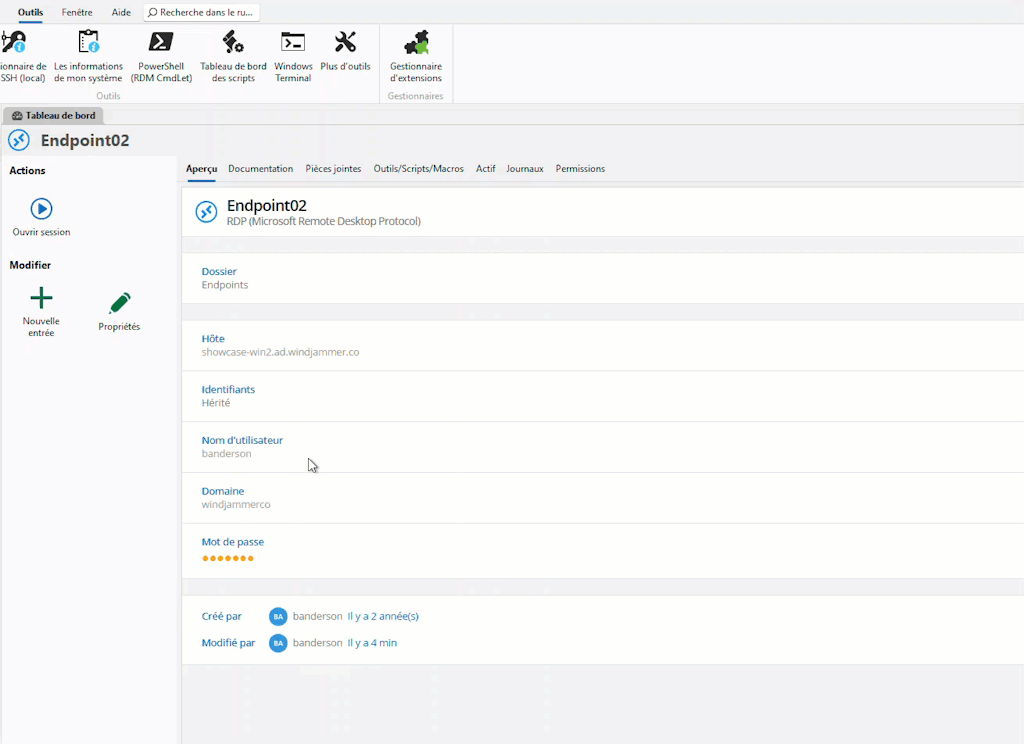This screenshot has width=1024, height=744.
Task: Open the Pièces jointes tab
Action: point(333,169)
